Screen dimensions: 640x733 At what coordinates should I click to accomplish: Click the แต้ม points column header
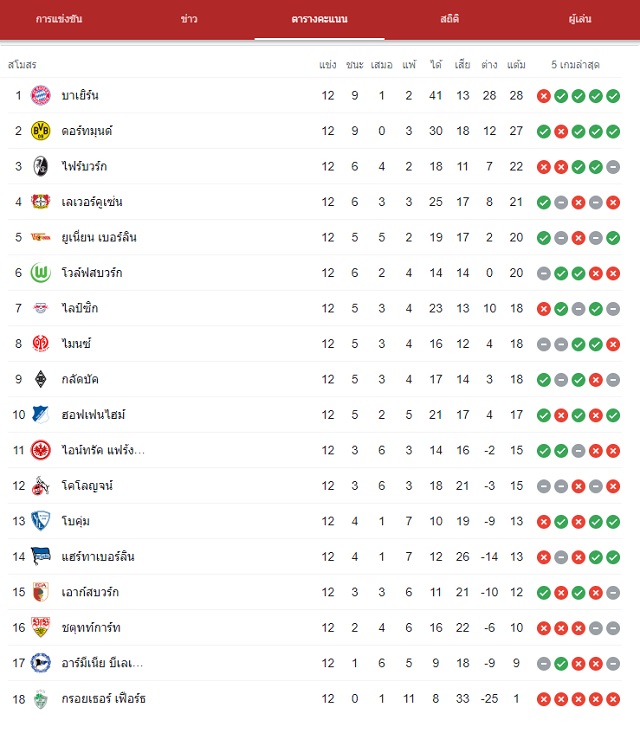pos(516,65)
